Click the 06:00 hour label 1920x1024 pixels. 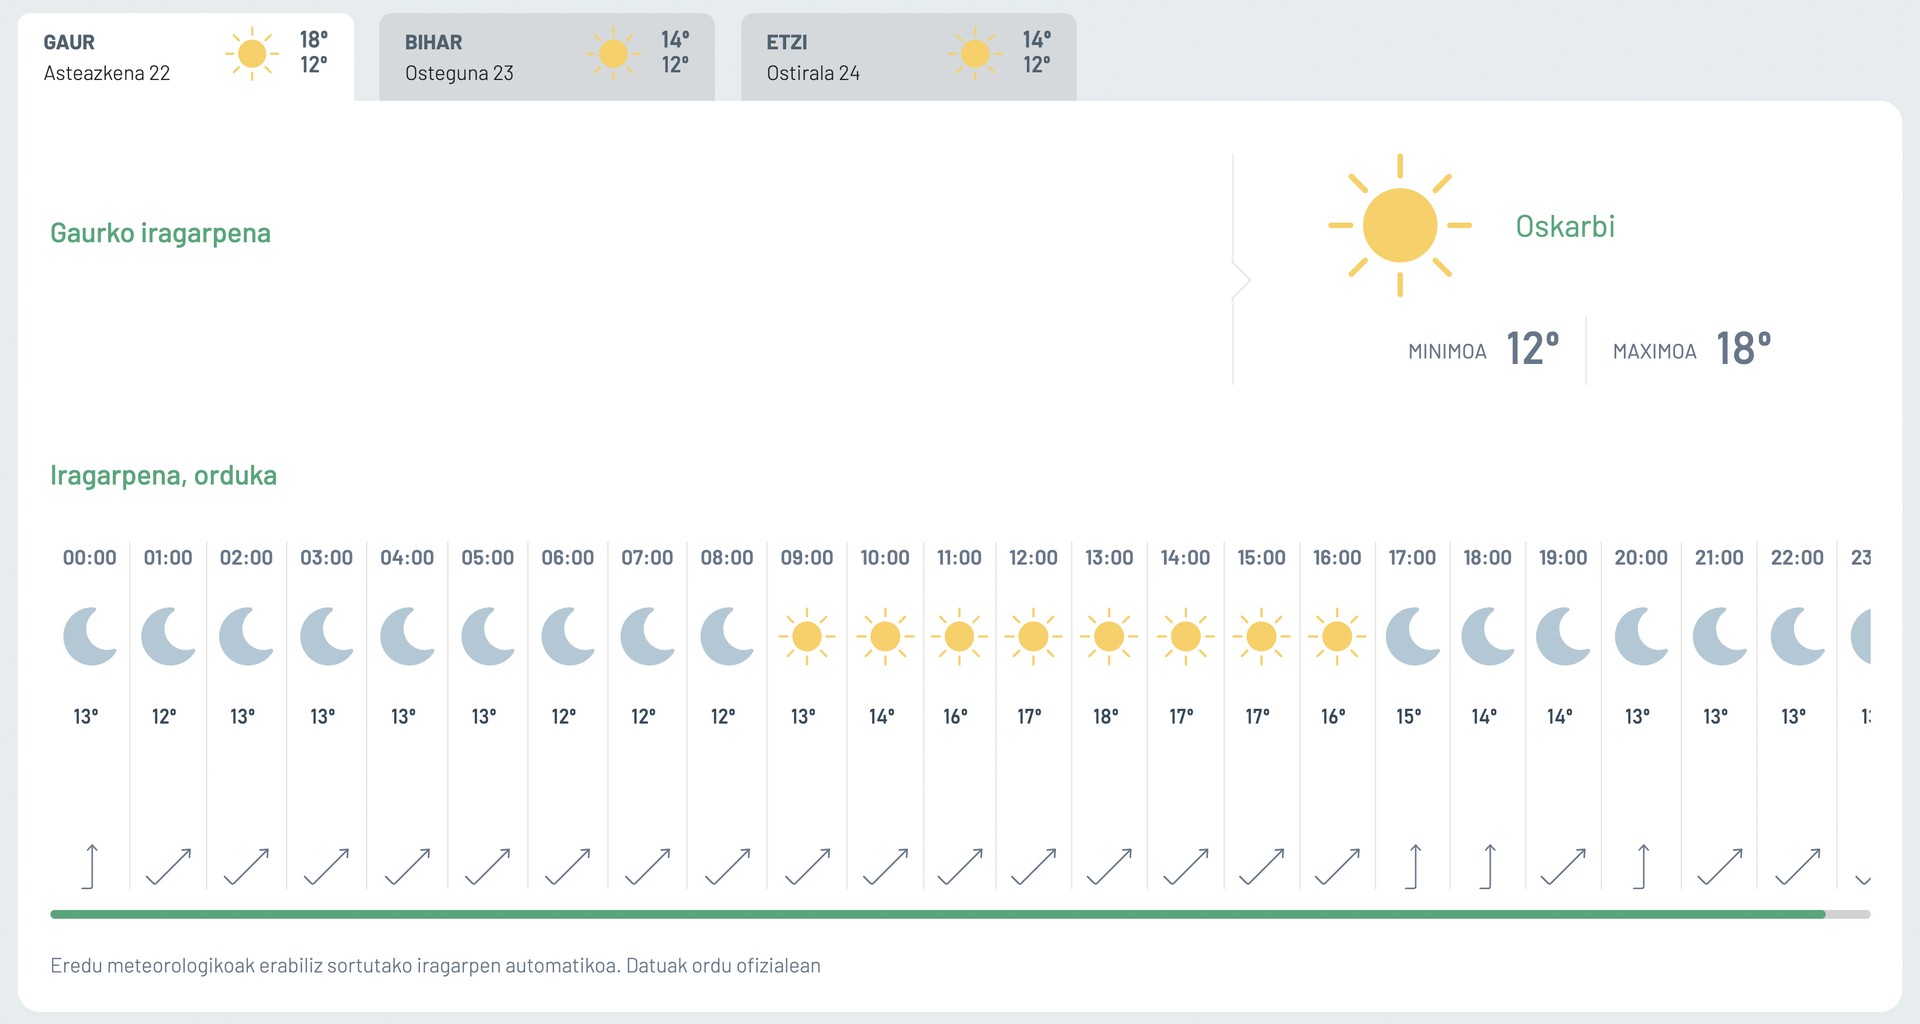tap(568, 557)
